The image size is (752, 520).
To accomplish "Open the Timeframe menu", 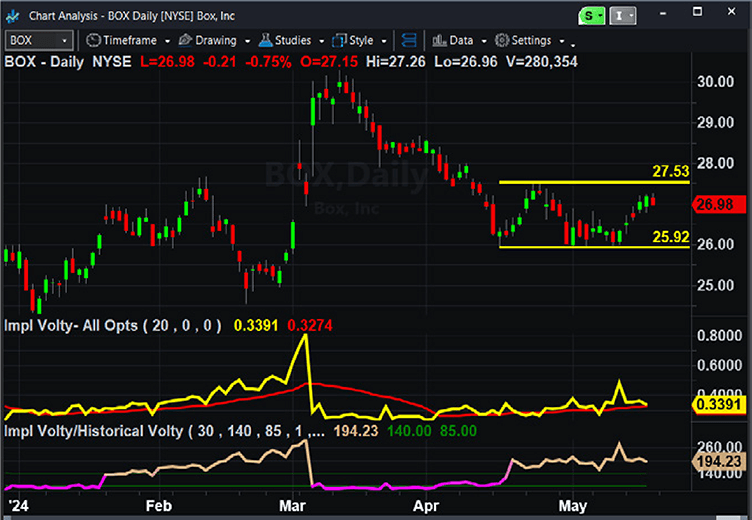I will tap(130, 41).
